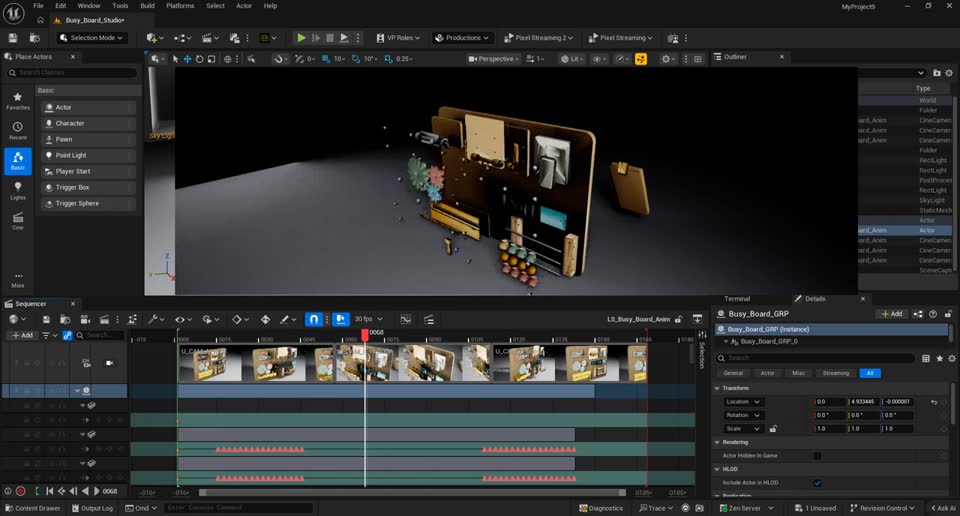
Task: Open viewport settings gear menu
Action: point(668,59)
